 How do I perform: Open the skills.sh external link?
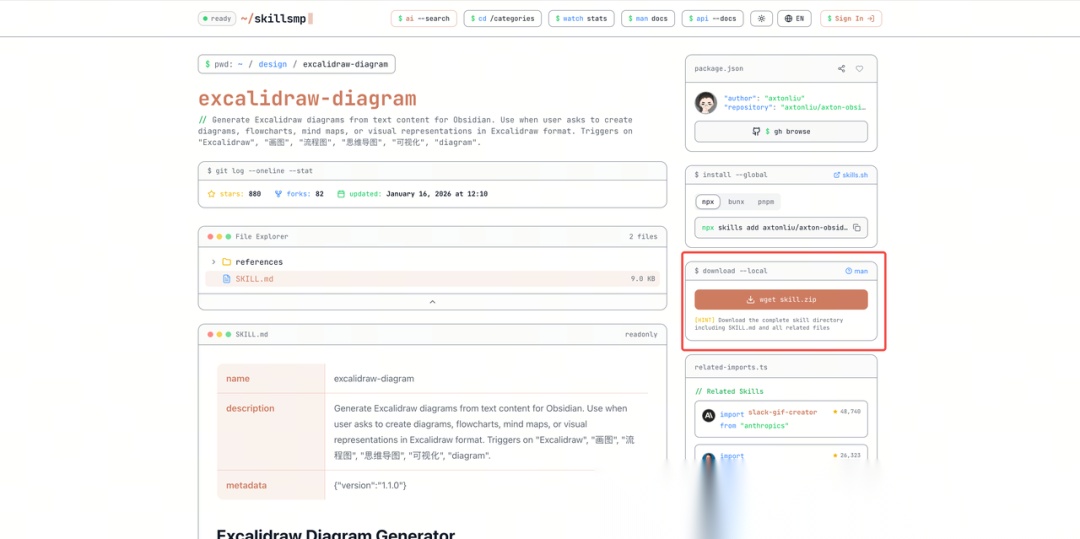coord(851,175)
